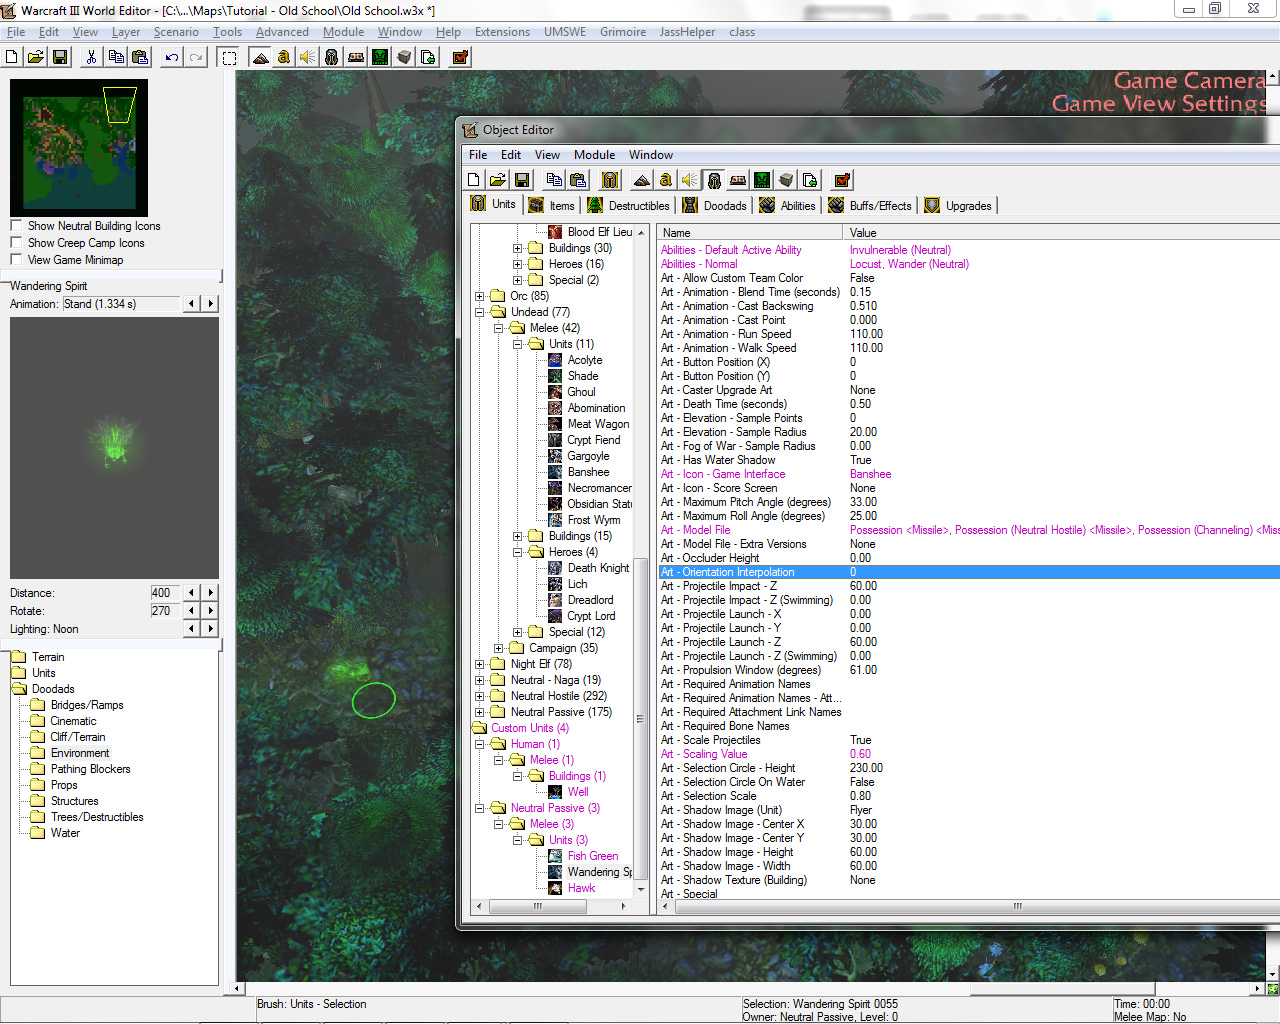Image resolution: width=1280 pixels, height=1024 pixels.
Task: Enable Show Neutral Building Icons checkbox
Action: 16,226
